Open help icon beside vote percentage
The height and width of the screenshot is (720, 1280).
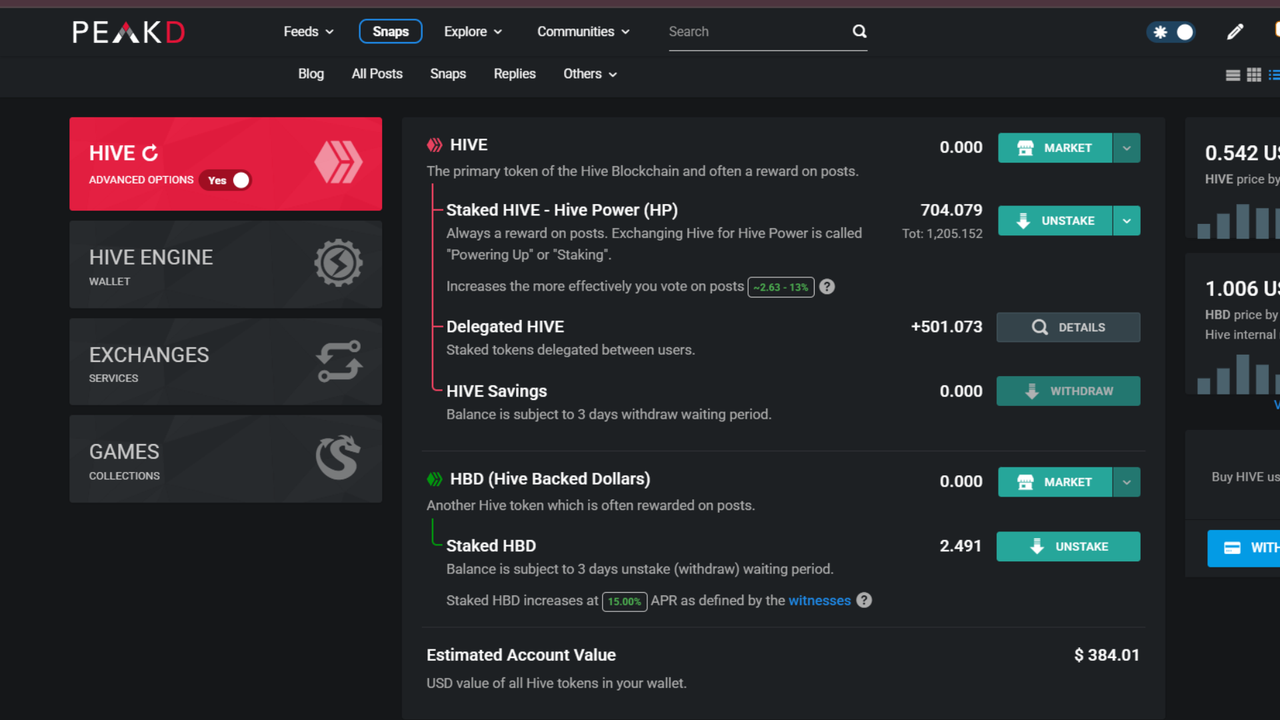pyautogui.click(x=827, y=287)
